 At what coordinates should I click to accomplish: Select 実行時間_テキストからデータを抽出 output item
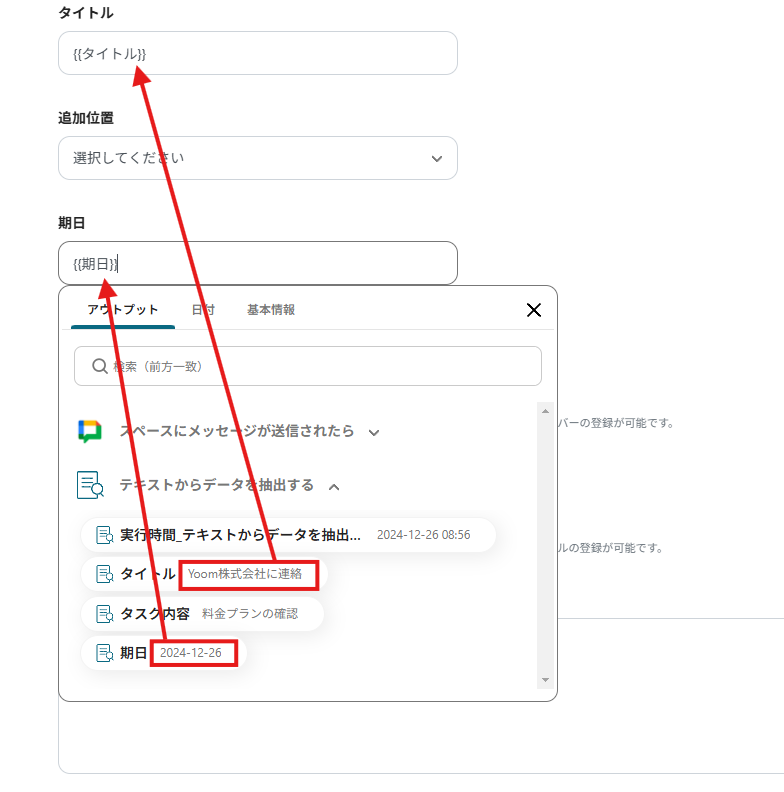(x=288, y=535)
